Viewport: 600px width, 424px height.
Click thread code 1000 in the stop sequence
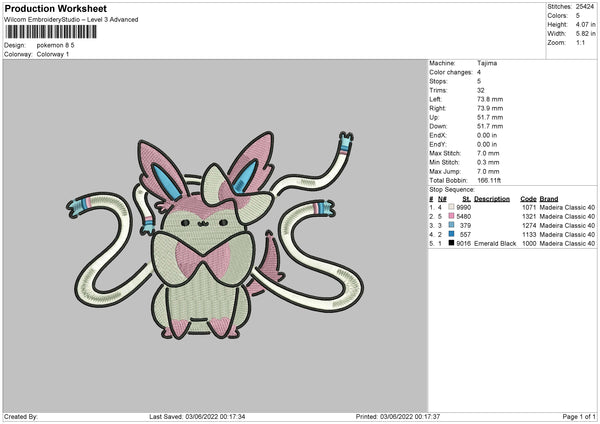click(x=529, y=244)
